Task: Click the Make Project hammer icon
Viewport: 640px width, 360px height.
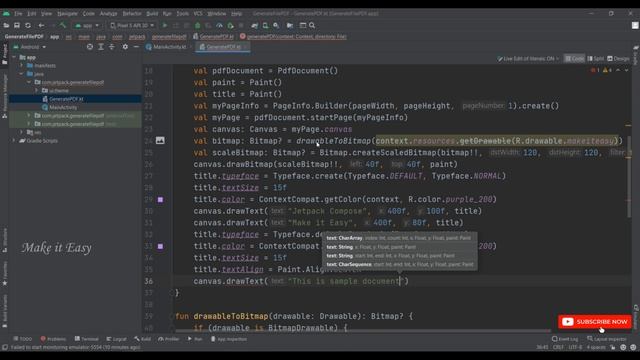Action: click(62, 25)
